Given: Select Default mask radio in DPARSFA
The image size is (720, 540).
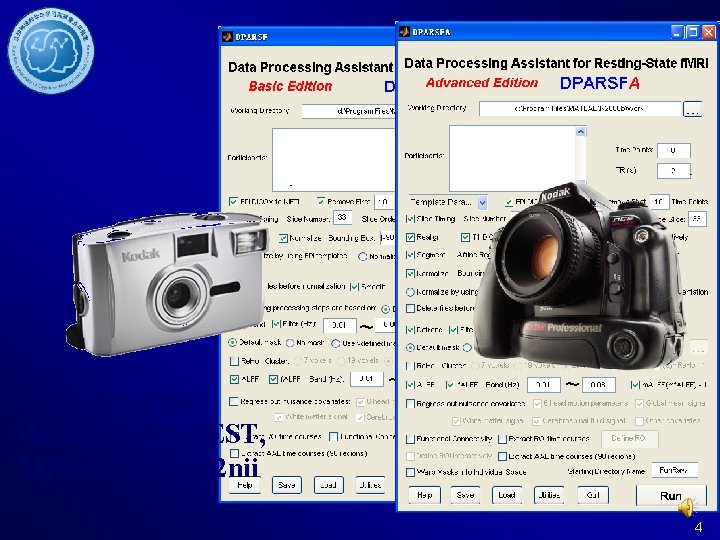Looking at the screenshot, I should pos(410,348).
